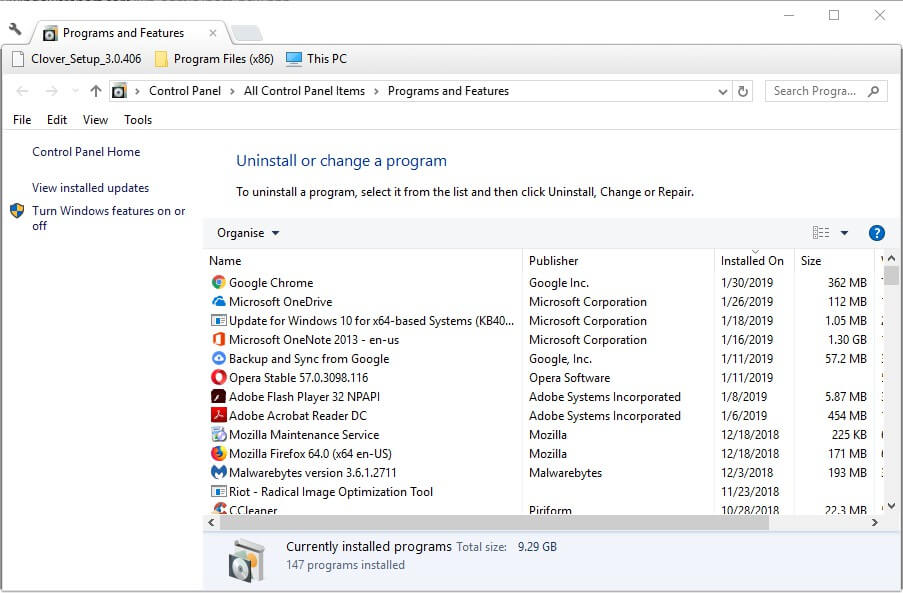Close the Programs and Features tab
This screenshot has height=593, width=903.
click(x=213, y=33)
